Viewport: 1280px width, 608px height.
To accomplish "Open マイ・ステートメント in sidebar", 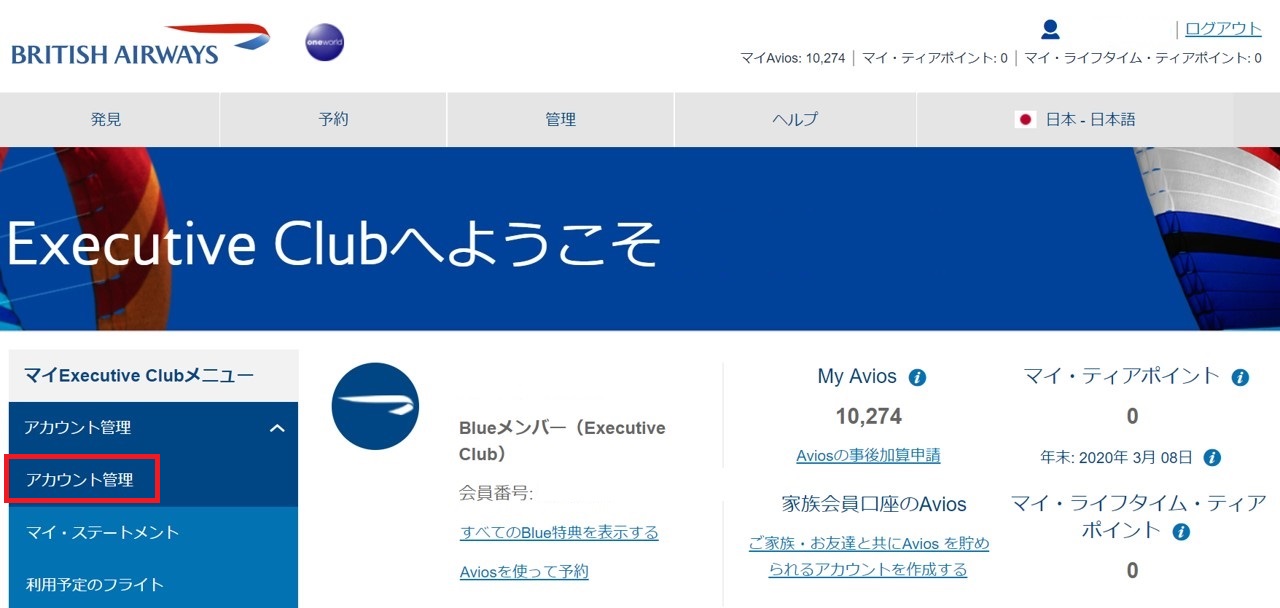I will point(102,532).
